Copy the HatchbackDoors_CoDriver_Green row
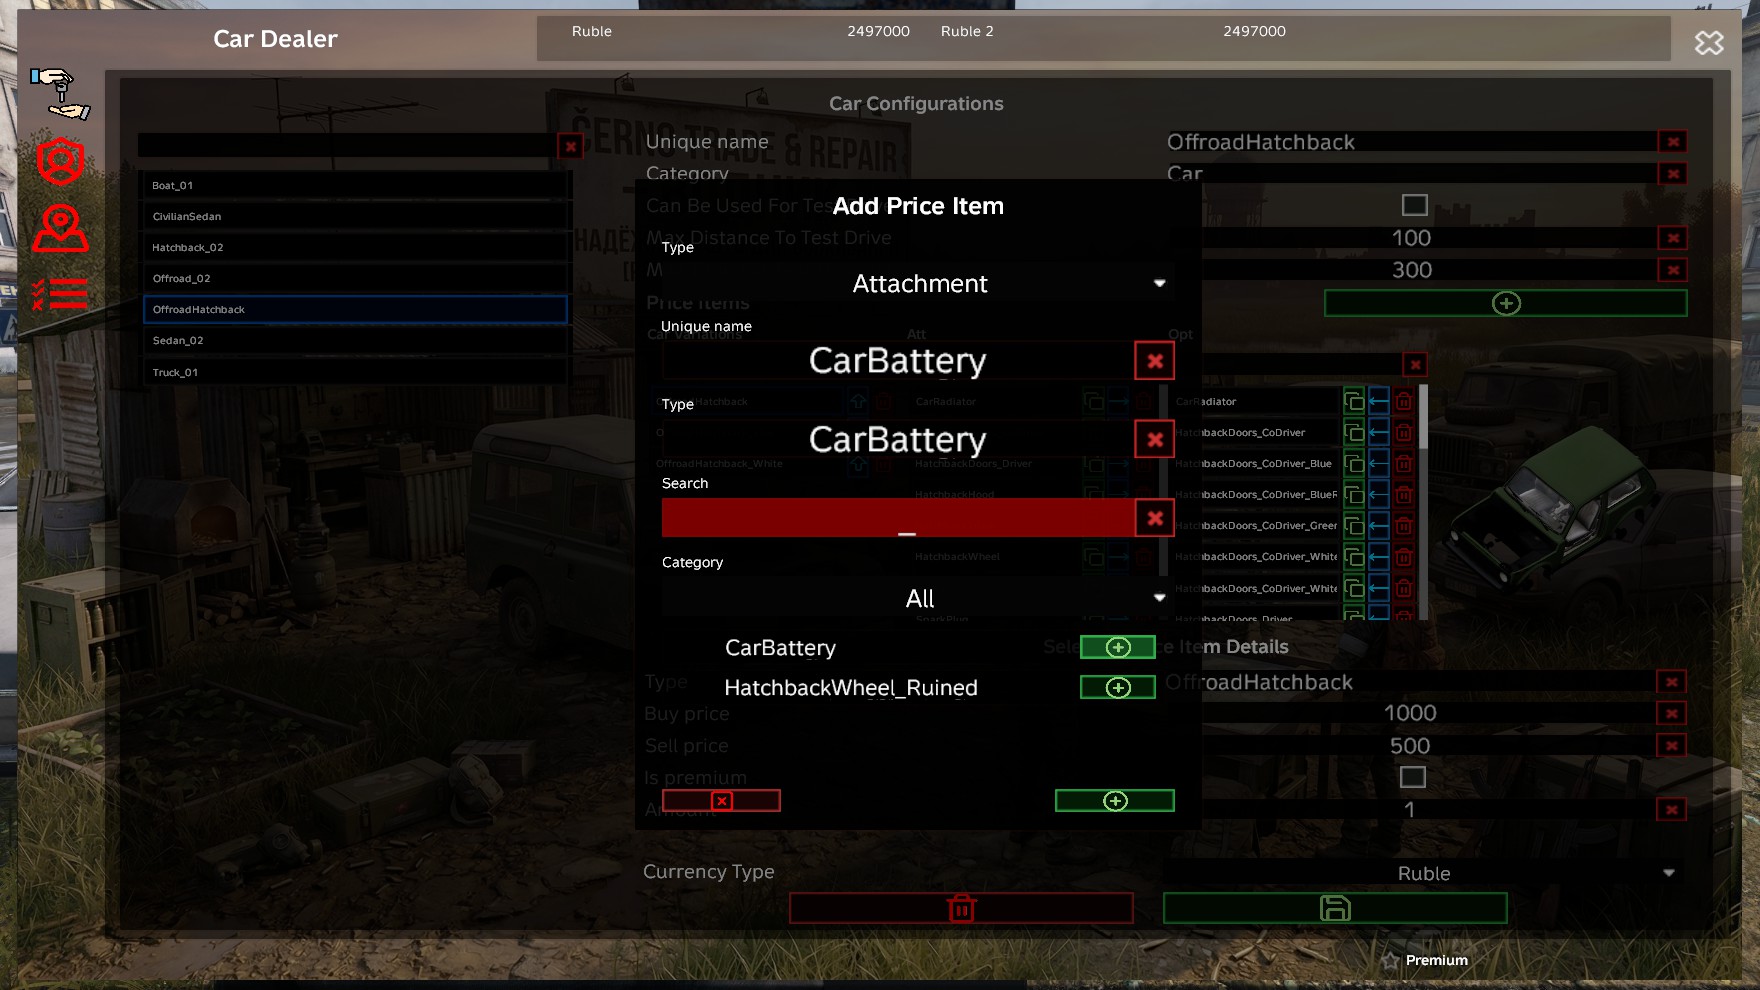Viewport: 1760px width, 990px height. [x=1354, y=526]
